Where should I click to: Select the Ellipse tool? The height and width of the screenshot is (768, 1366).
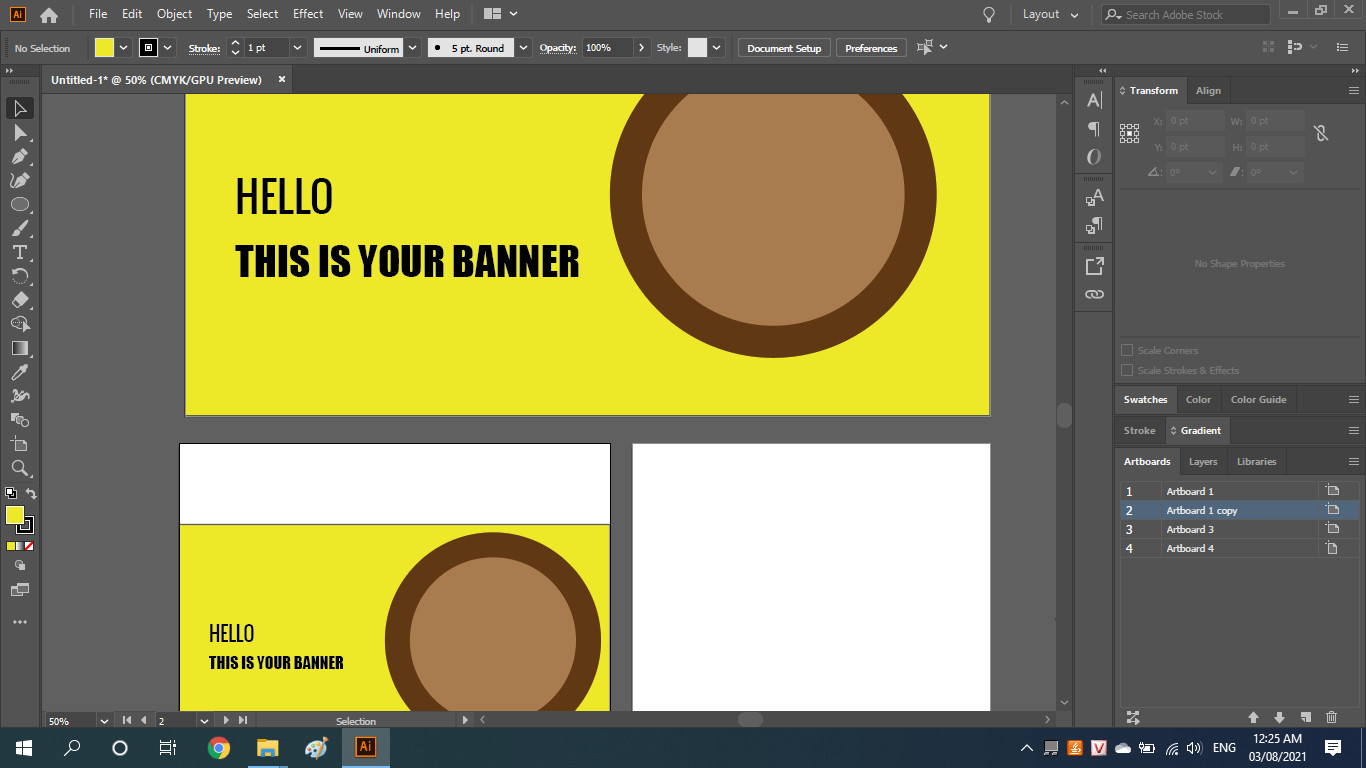pos(20,204)
